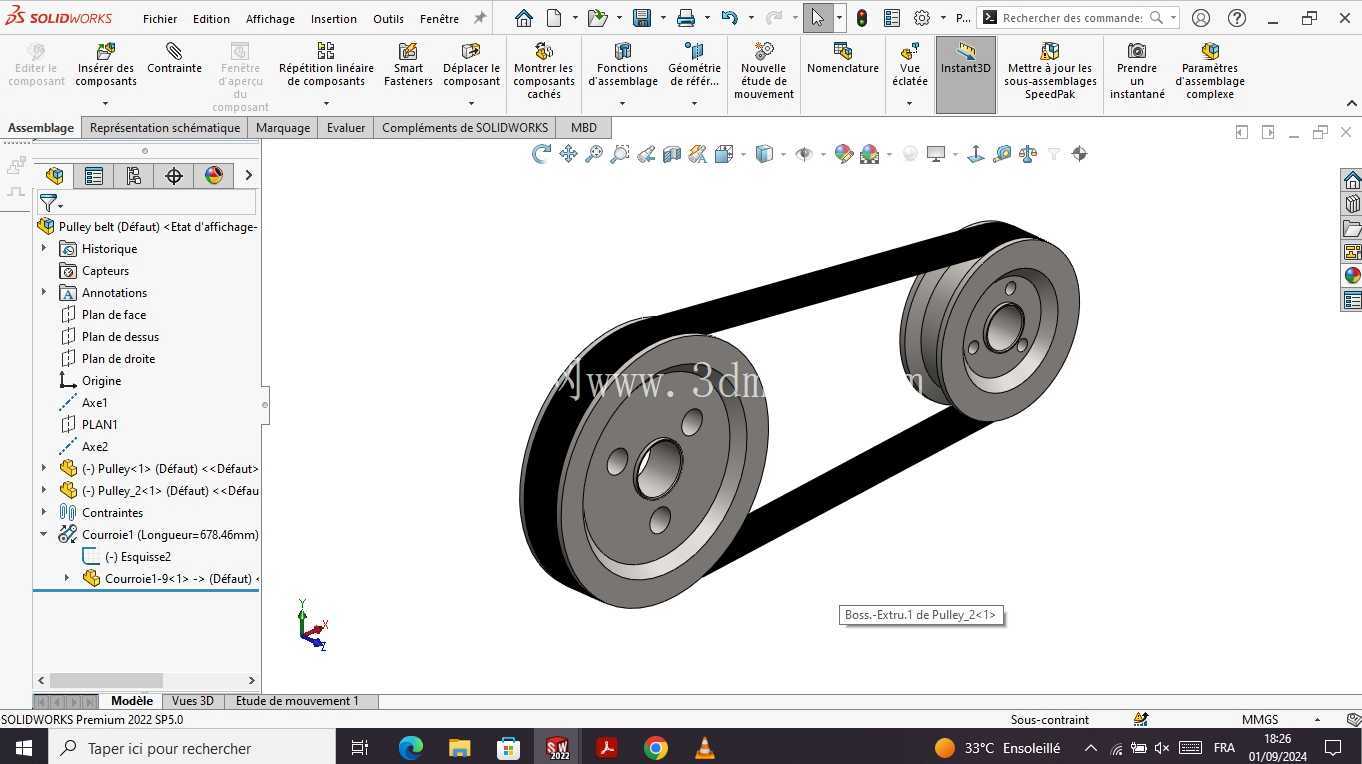This screenshot has width=1362, height=764.
Task: Switch to the MBD tab
Action: (x=584, y=127)
